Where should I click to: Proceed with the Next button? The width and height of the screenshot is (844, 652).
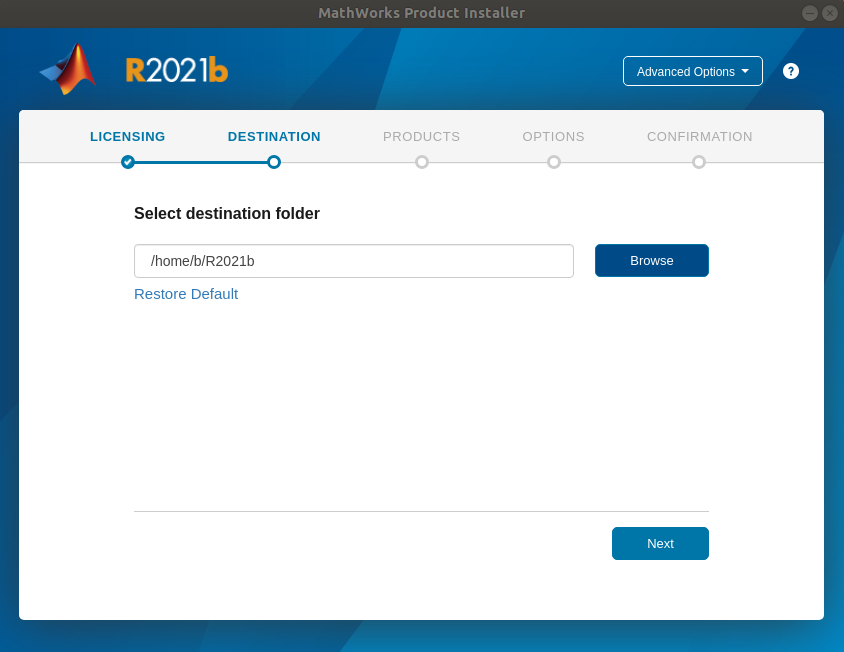click(660, 543)
